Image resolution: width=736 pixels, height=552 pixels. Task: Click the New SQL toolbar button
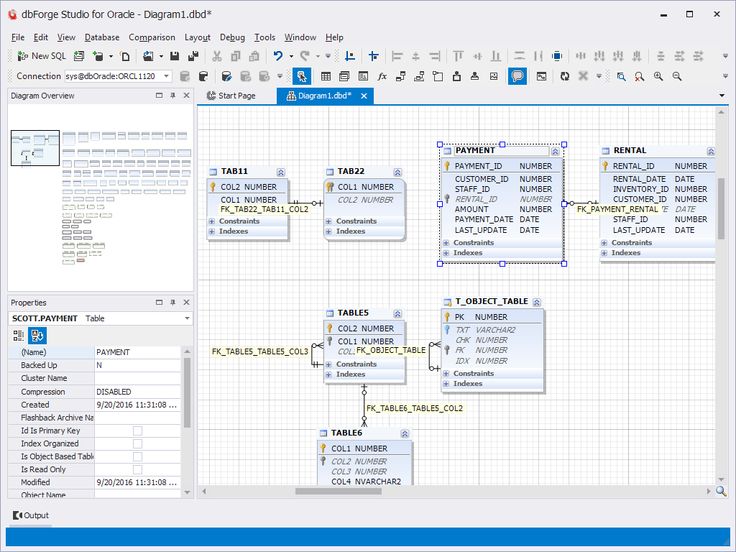click(41, 56)
